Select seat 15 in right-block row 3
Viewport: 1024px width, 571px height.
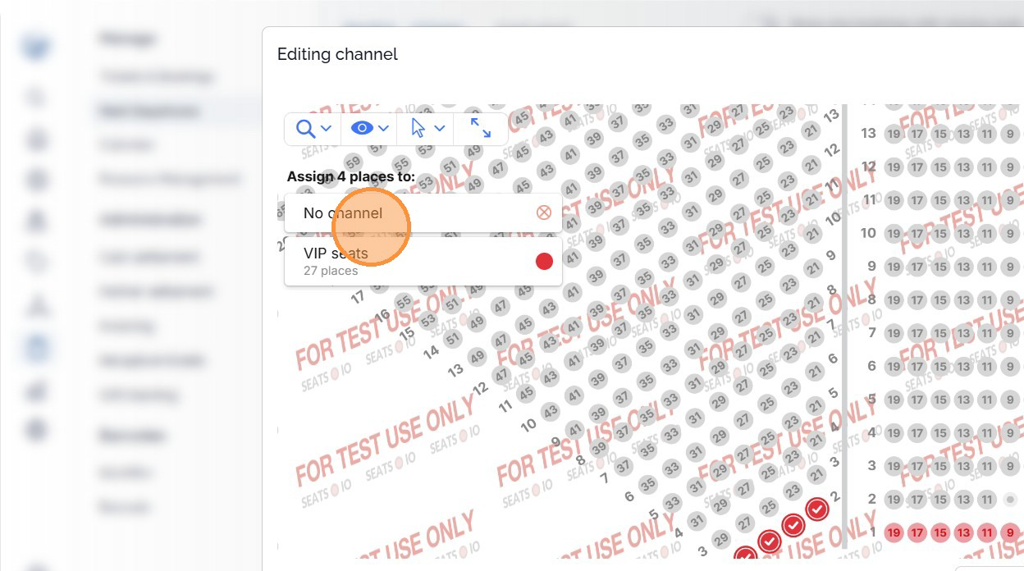(x=940, y=466)
